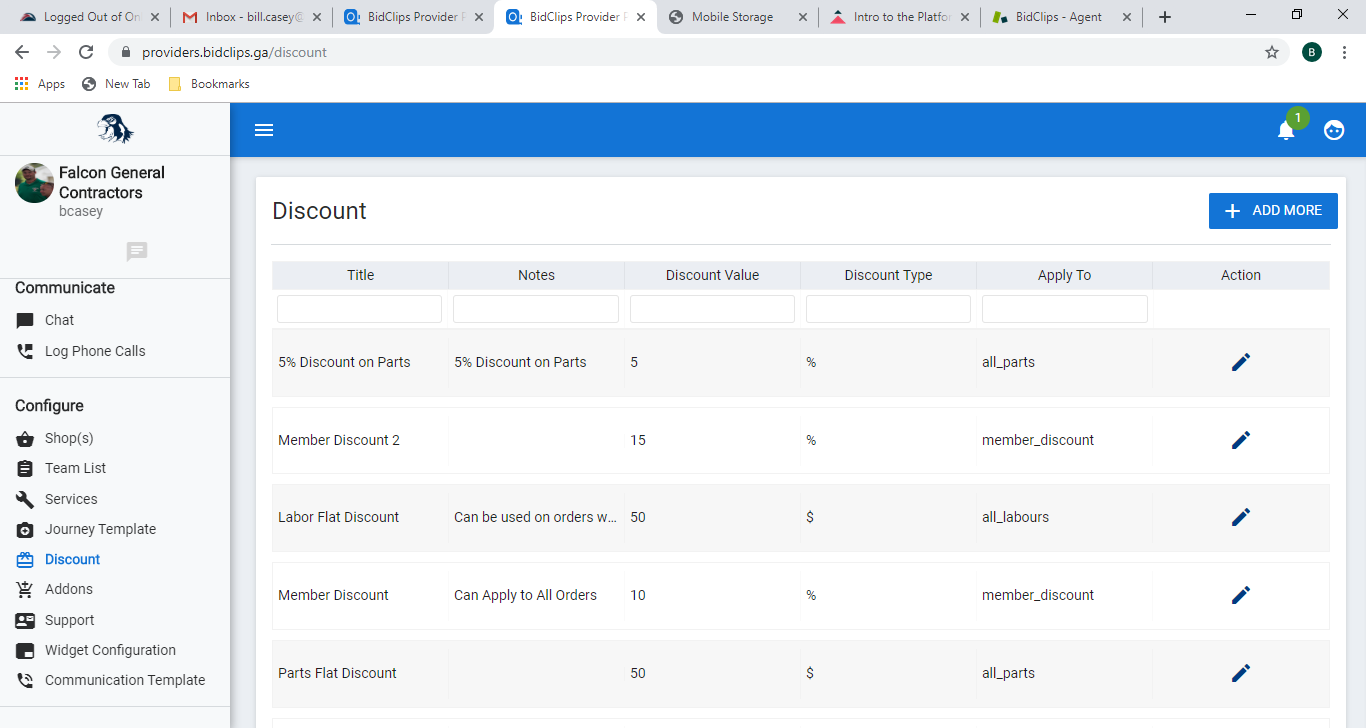Image resolution: width=1366 pixels, height=728 pixels.
Task: Click the Falcon logo in sidebar
Action: coord(115,129)
